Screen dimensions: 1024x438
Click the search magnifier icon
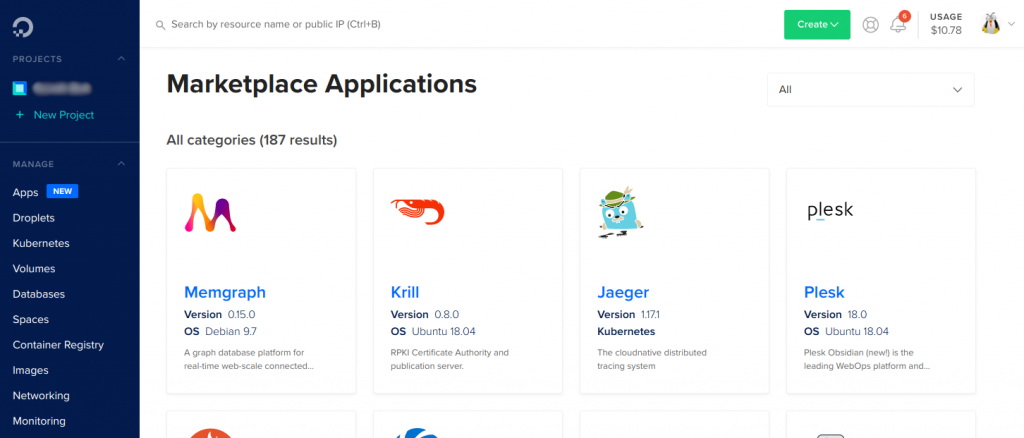tap(160, 25)
